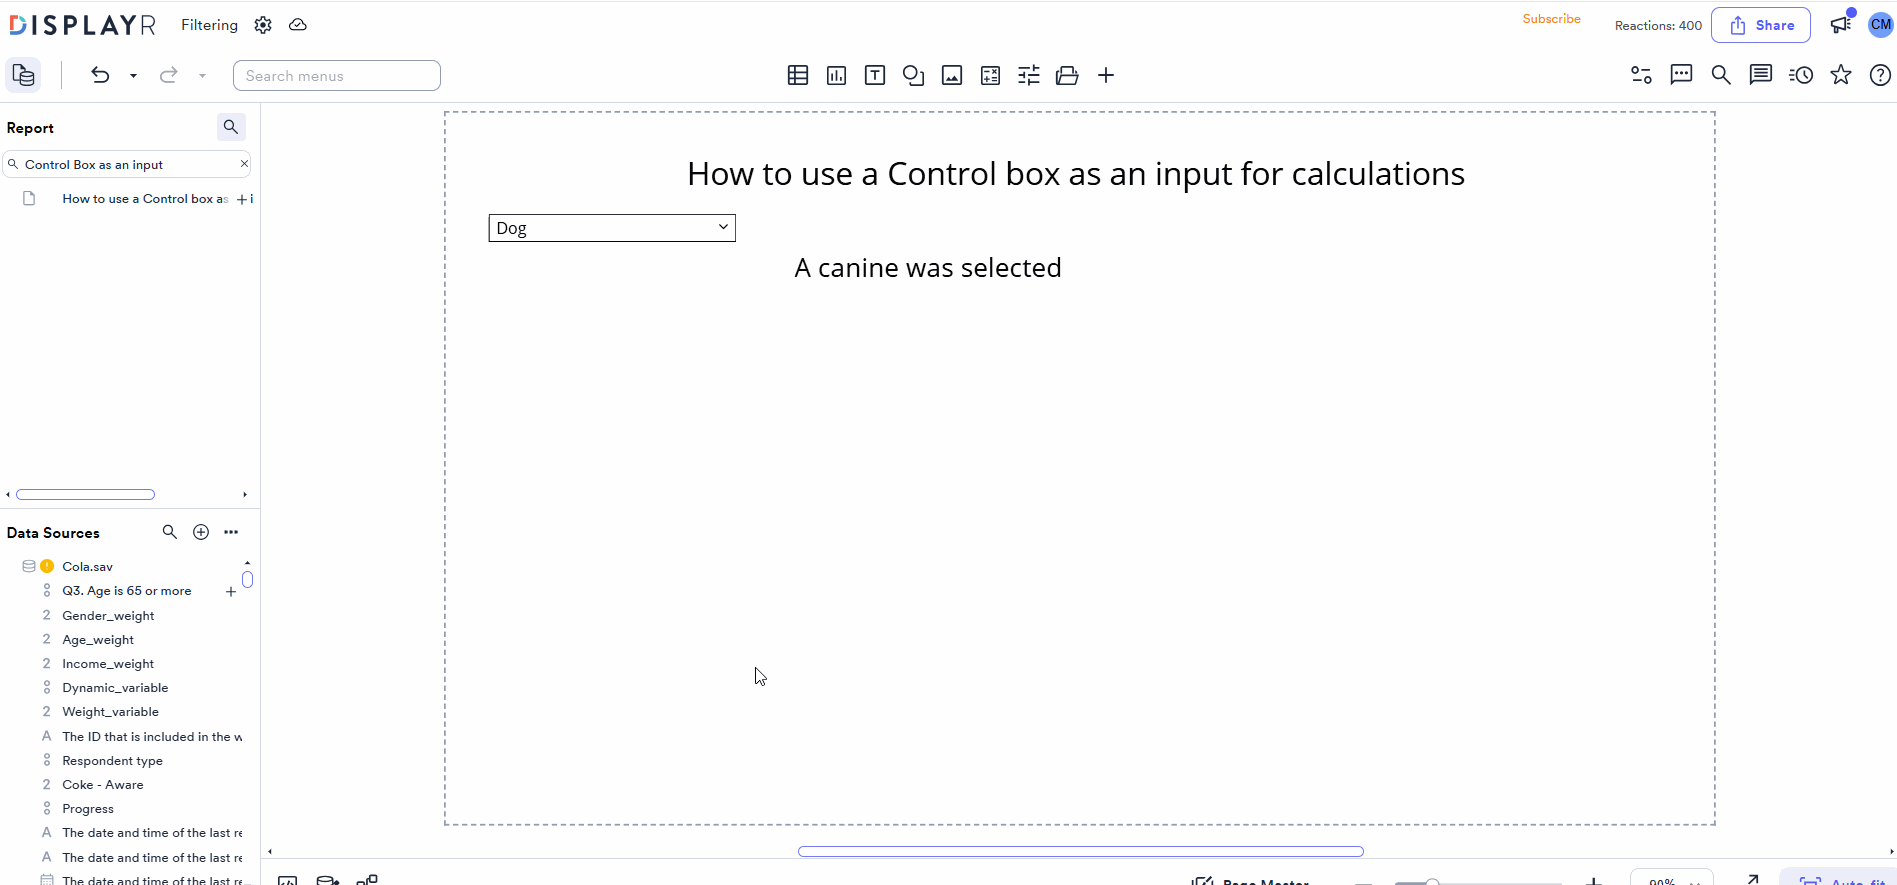Check the cloud save status icon
This screenshot has width=1897, height=885.
pos(298,25)
